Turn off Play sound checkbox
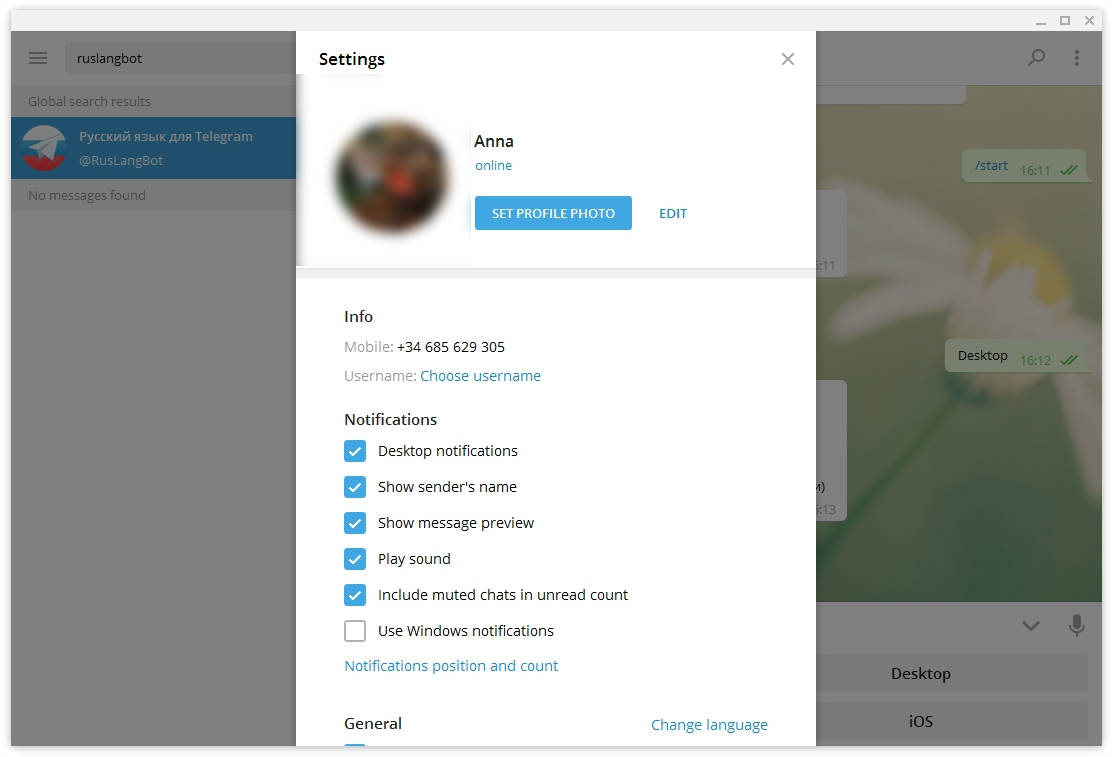Viewport: 1114px width, 757px height. 355,559
